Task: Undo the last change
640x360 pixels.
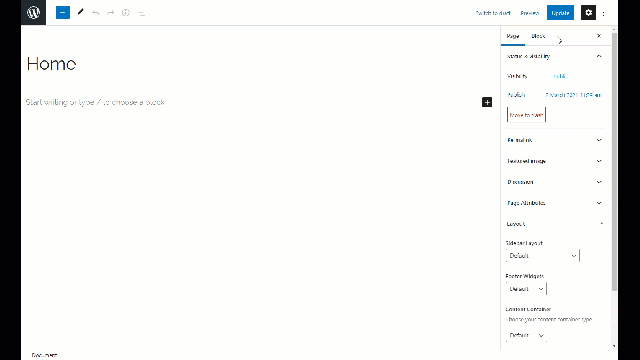Action: click(x=96, y=13)
